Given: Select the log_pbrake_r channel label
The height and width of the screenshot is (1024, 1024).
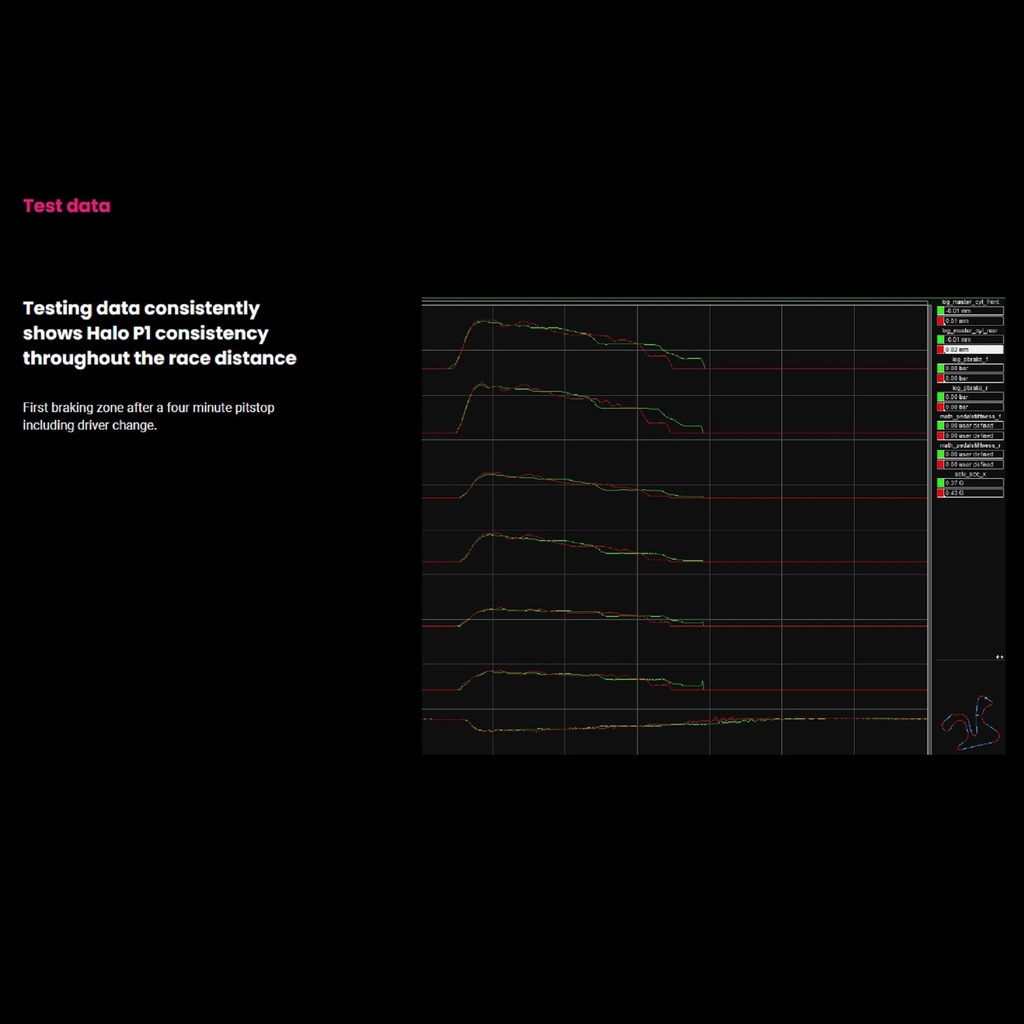Looking at the screenshot, I should click(970, 388).
